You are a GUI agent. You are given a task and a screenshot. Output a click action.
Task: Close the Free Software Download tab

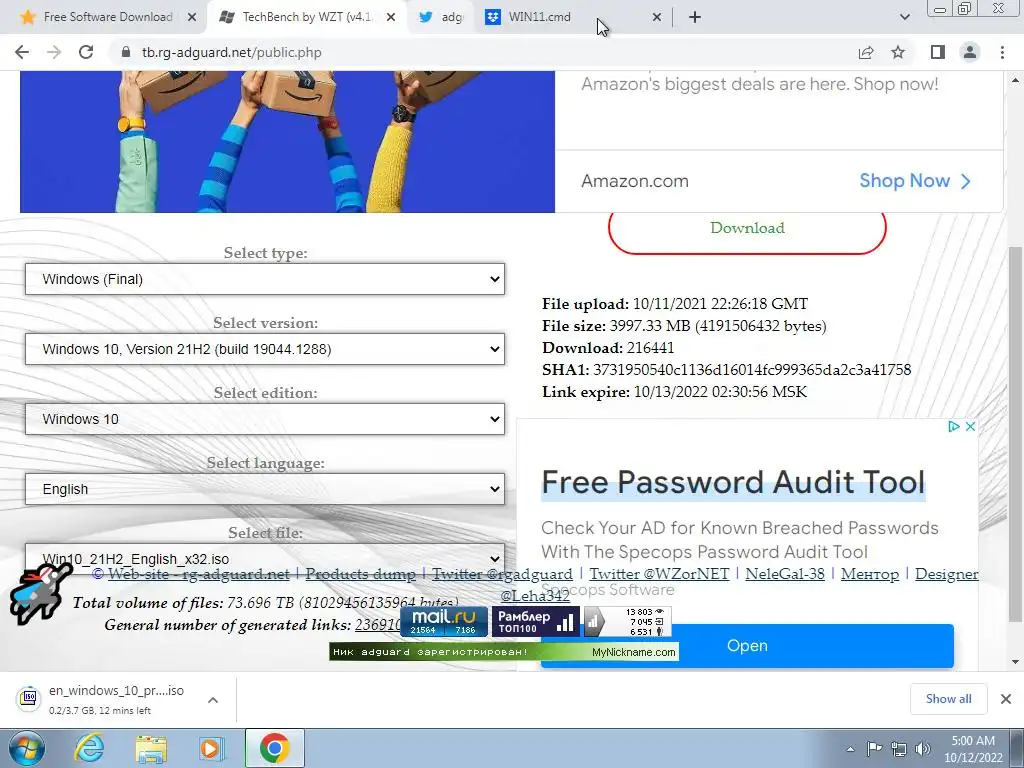coord(191,17)
